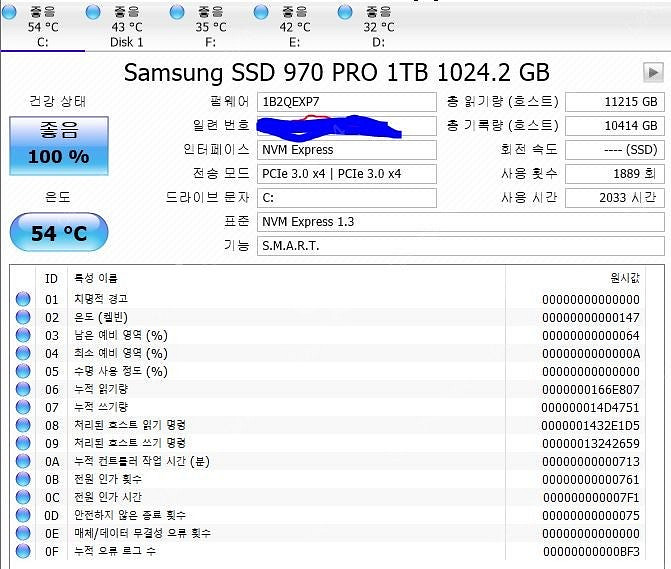Viewport: 671px width, 569px height.
Task: Switch to the E: drive tab
Action: pyautogui.click(x=294, y=27)
